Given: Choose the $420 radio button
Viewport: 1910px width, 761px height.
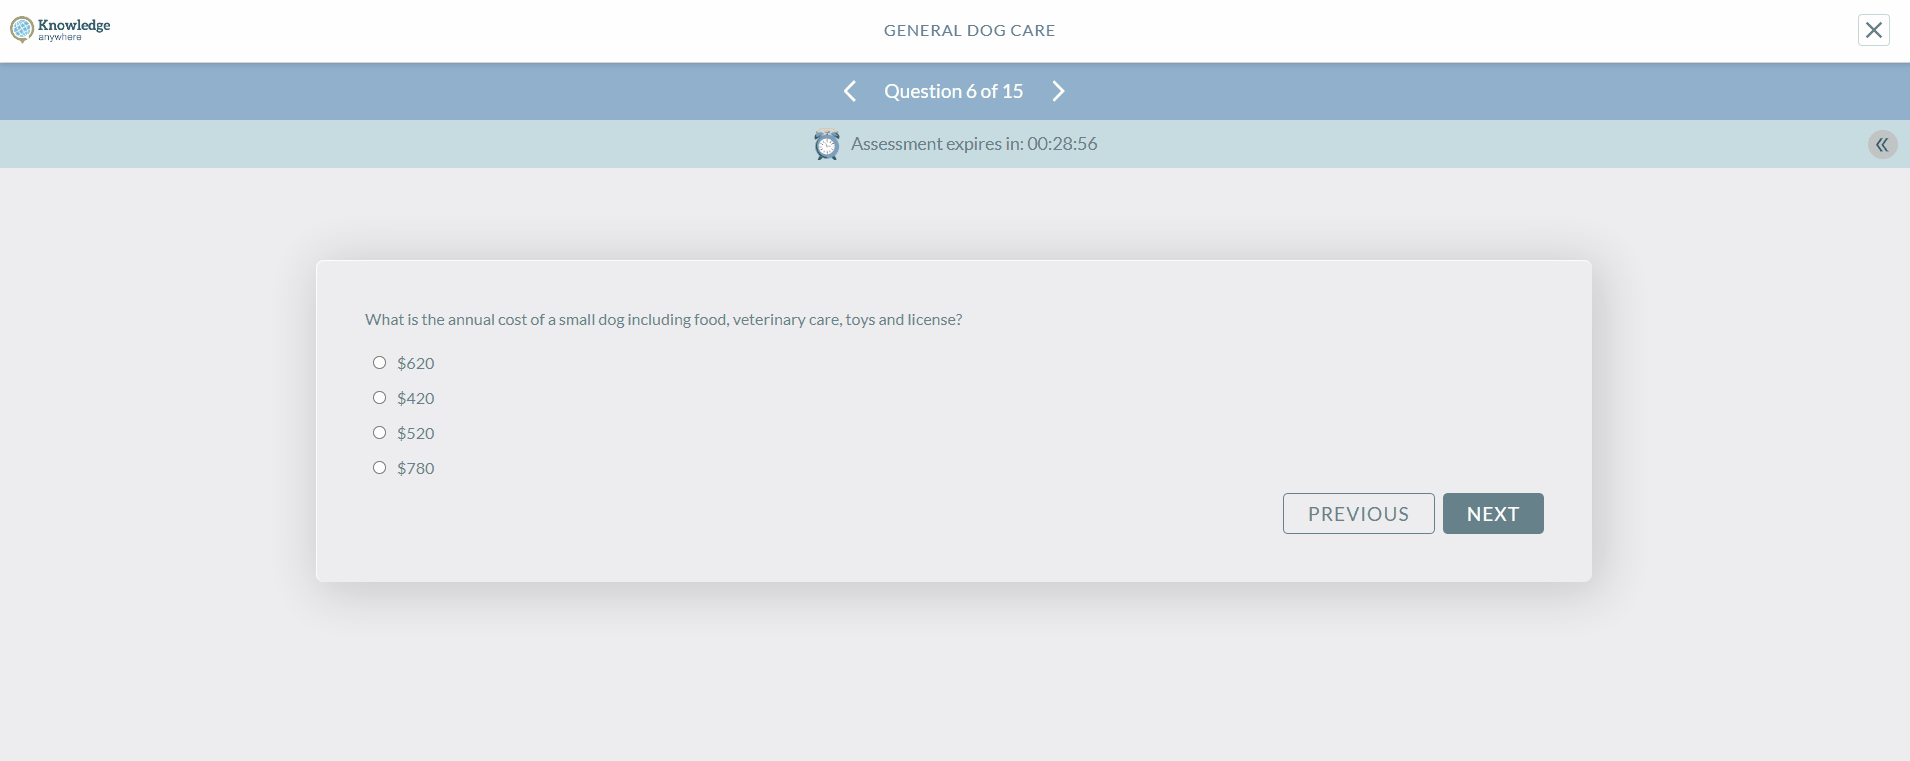Looking at the screenshot, I should click(379, 398).
